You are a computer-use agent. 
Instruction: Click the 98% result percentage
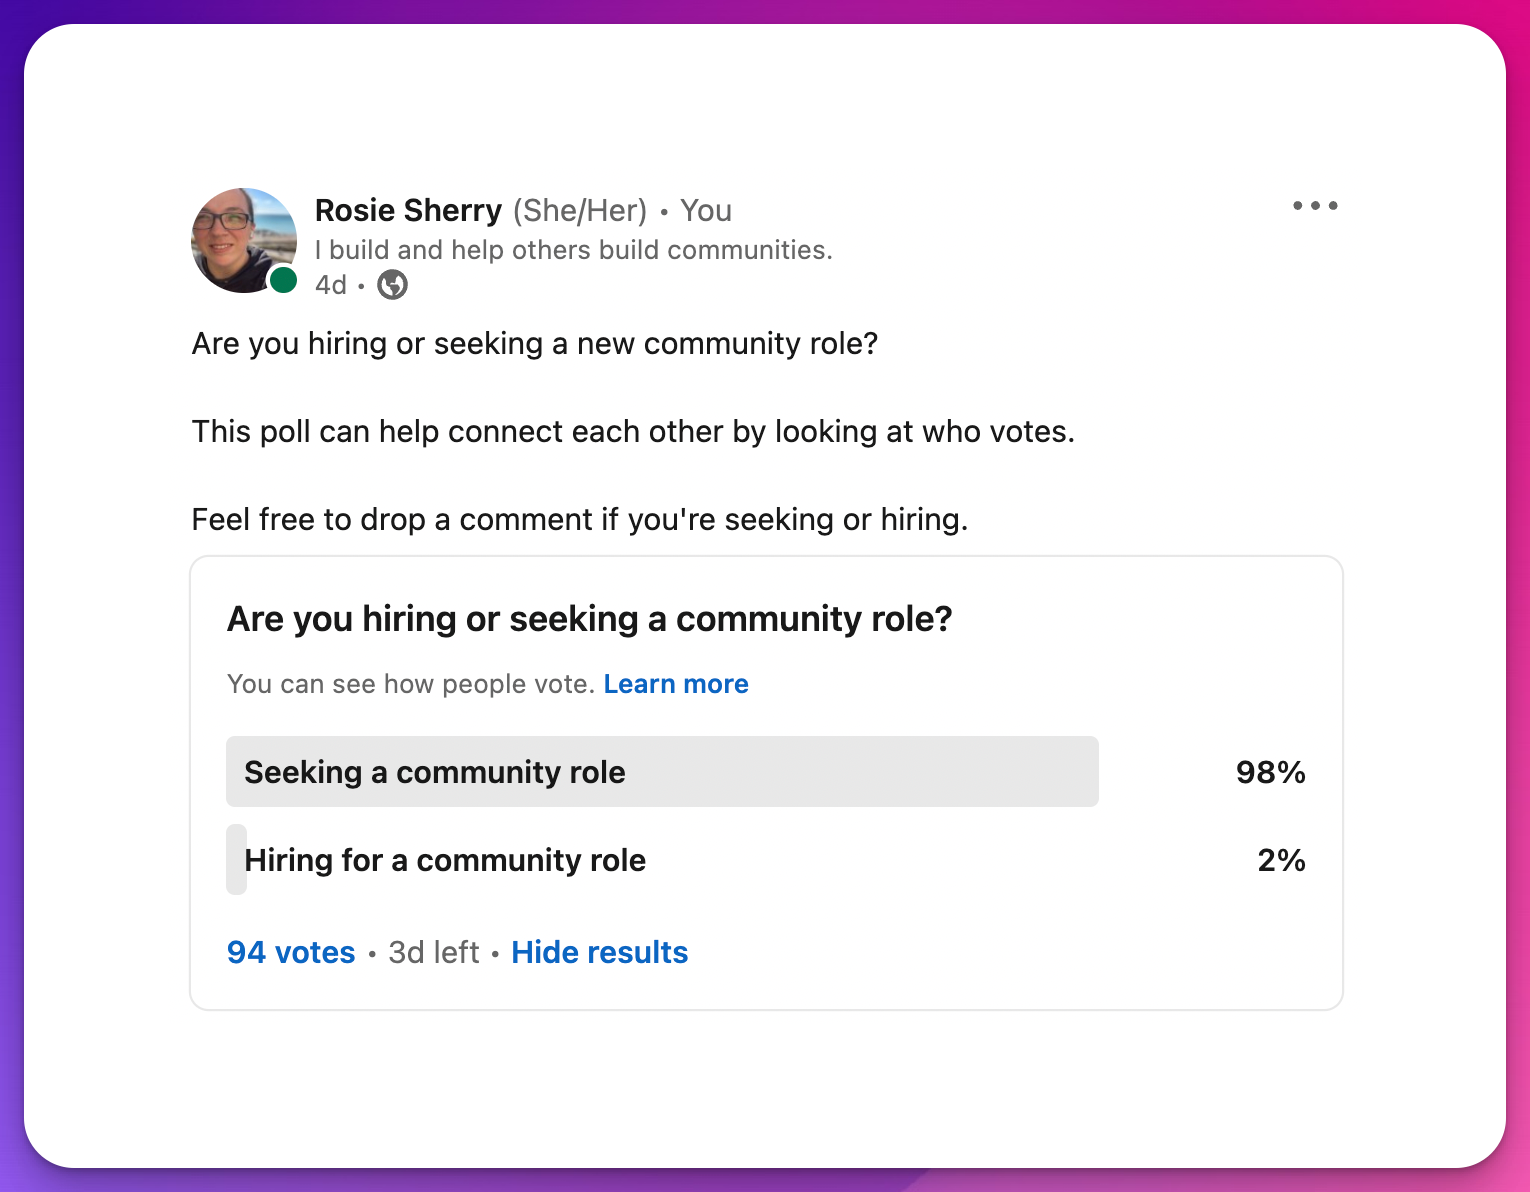[x=1270, y=772]
